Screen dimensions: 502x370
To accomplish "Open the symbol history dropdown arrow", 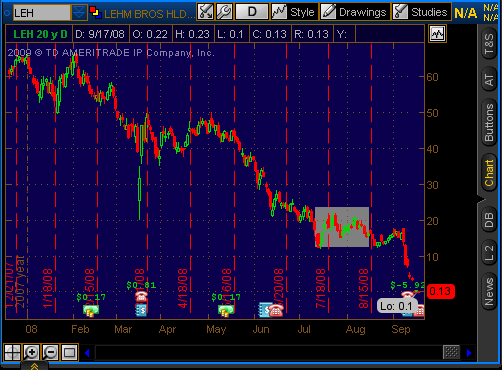I will pyautogui.click(x=79, y=13).
